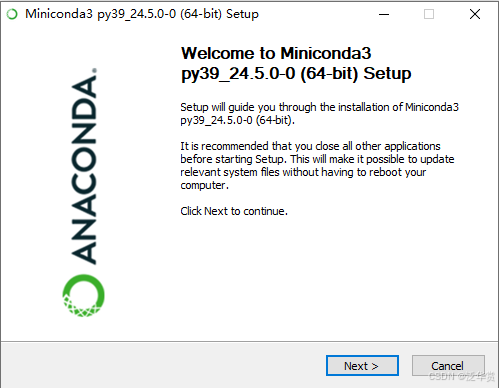Click the "Click Next to continue." text
Viewport: 499px width, 388px height.
click(x=234, y=211)
